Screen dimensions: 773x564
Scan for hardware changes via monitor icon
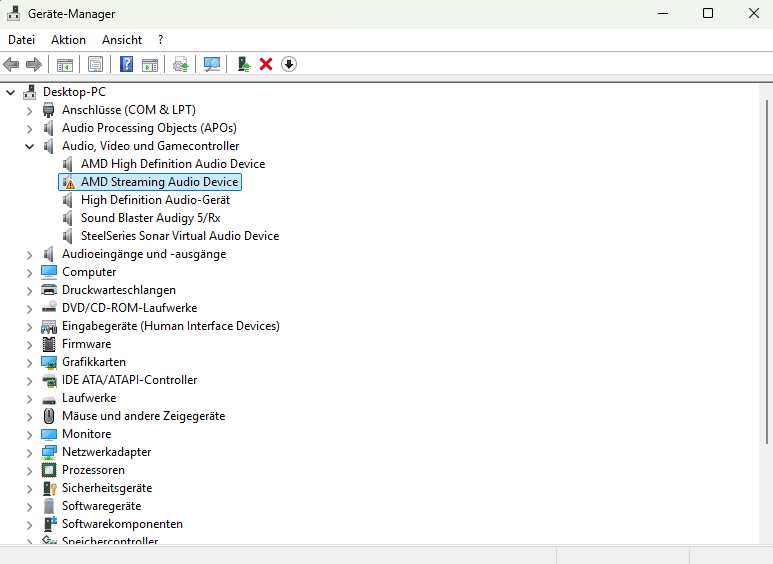click(x=211, y=64)
